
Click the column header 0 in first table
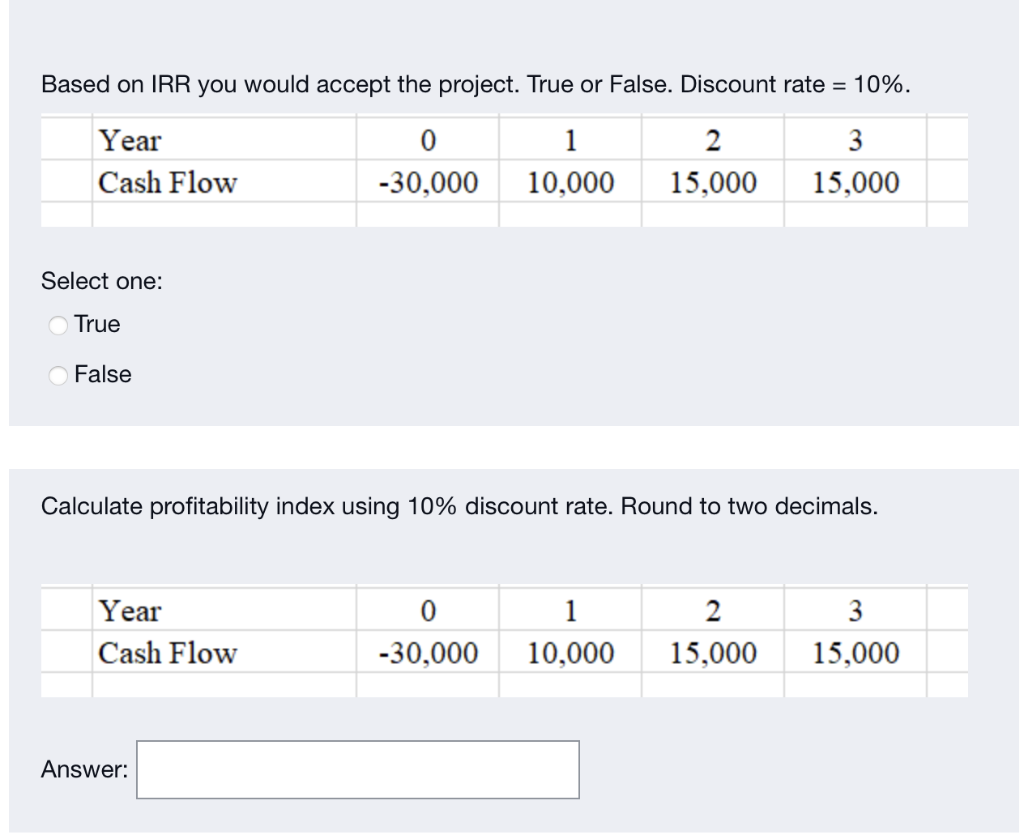[x=427, y=140]
